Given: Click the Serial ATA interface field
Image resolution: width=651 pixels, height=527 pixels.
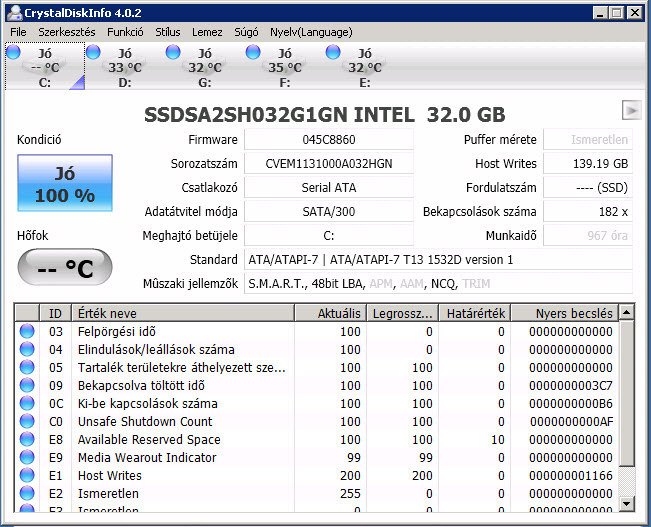Looking at the screenshot, I should coord(329,188).
